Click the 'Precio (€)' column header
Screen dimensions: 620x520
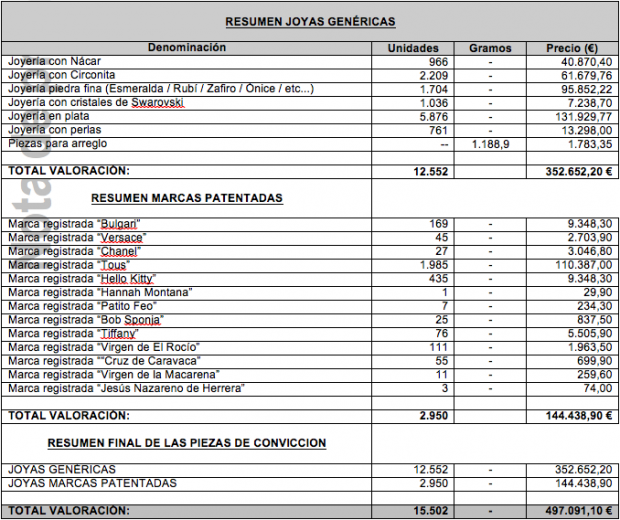pos(572,48)
